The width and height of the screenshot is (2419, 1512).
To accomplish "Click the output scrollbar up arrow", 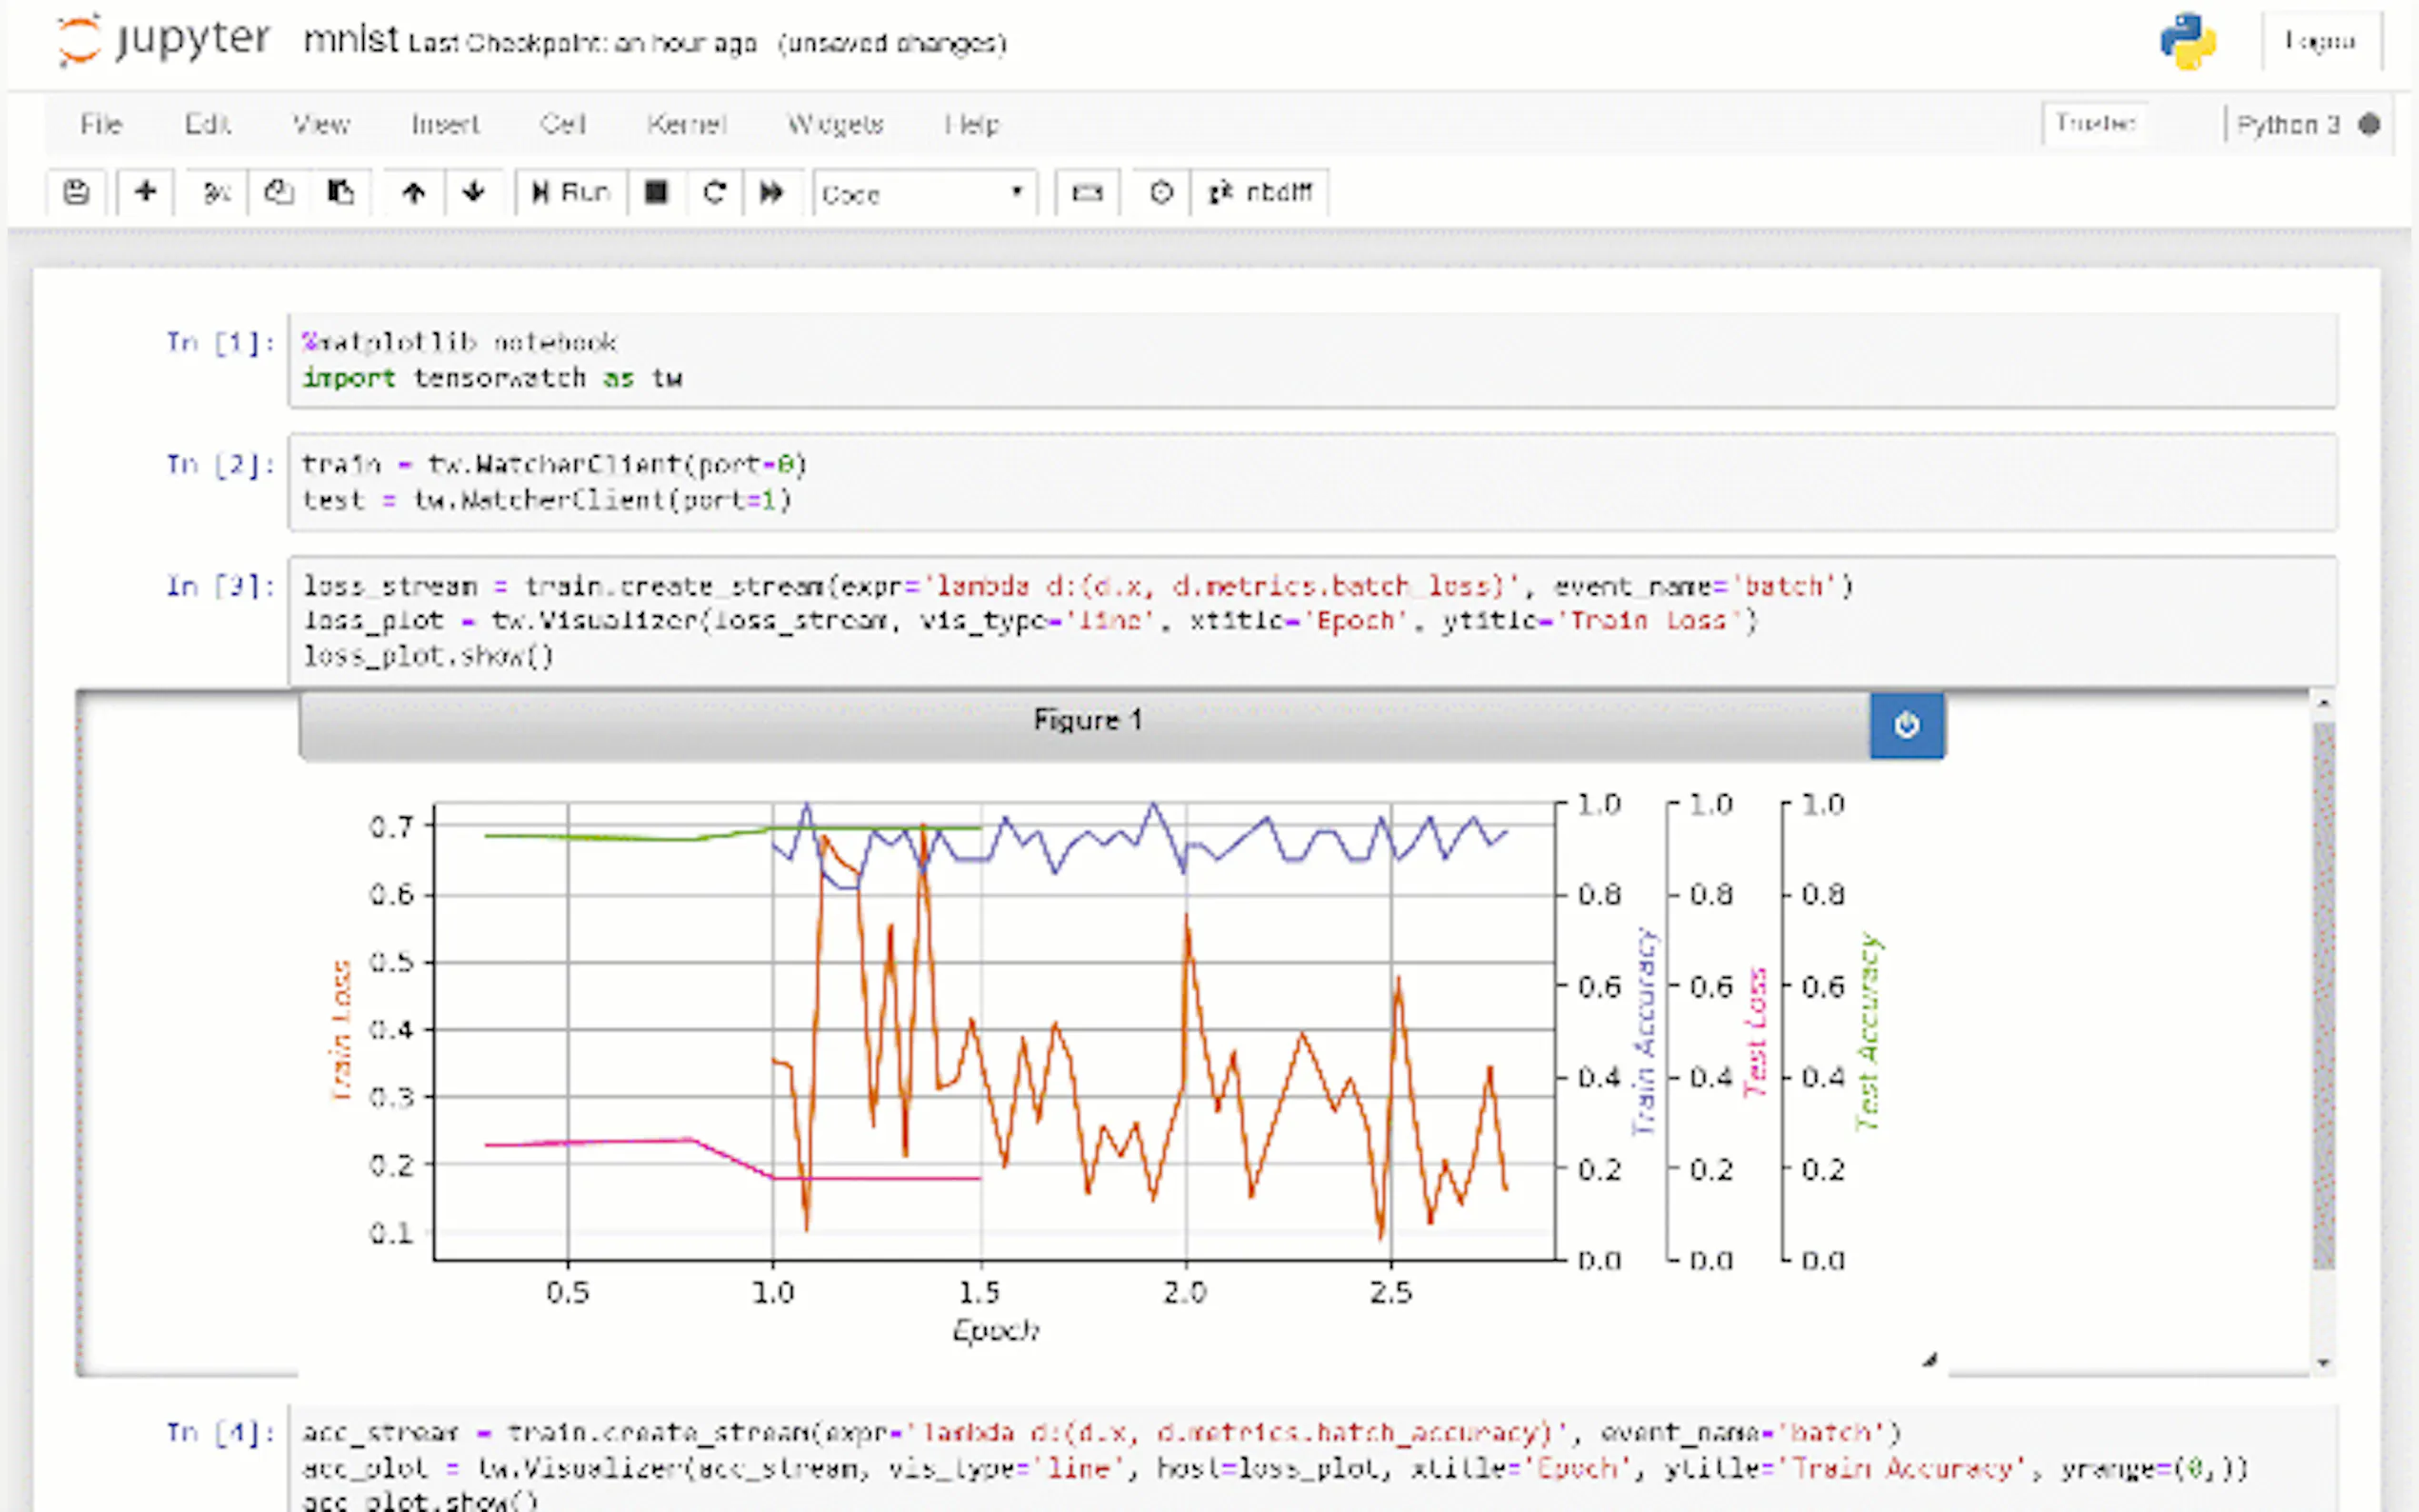I will pos(2324,704).
